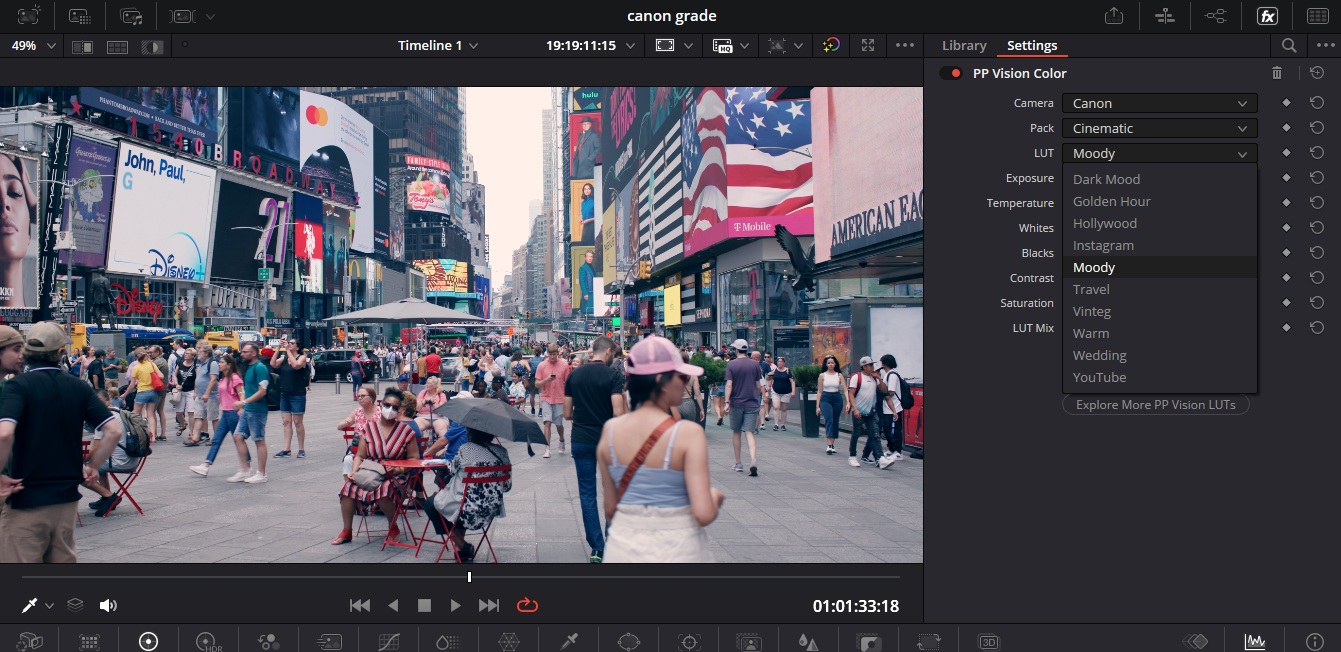Reset the LUT parameter
1341x652 pixels.
pos(1317,153)
